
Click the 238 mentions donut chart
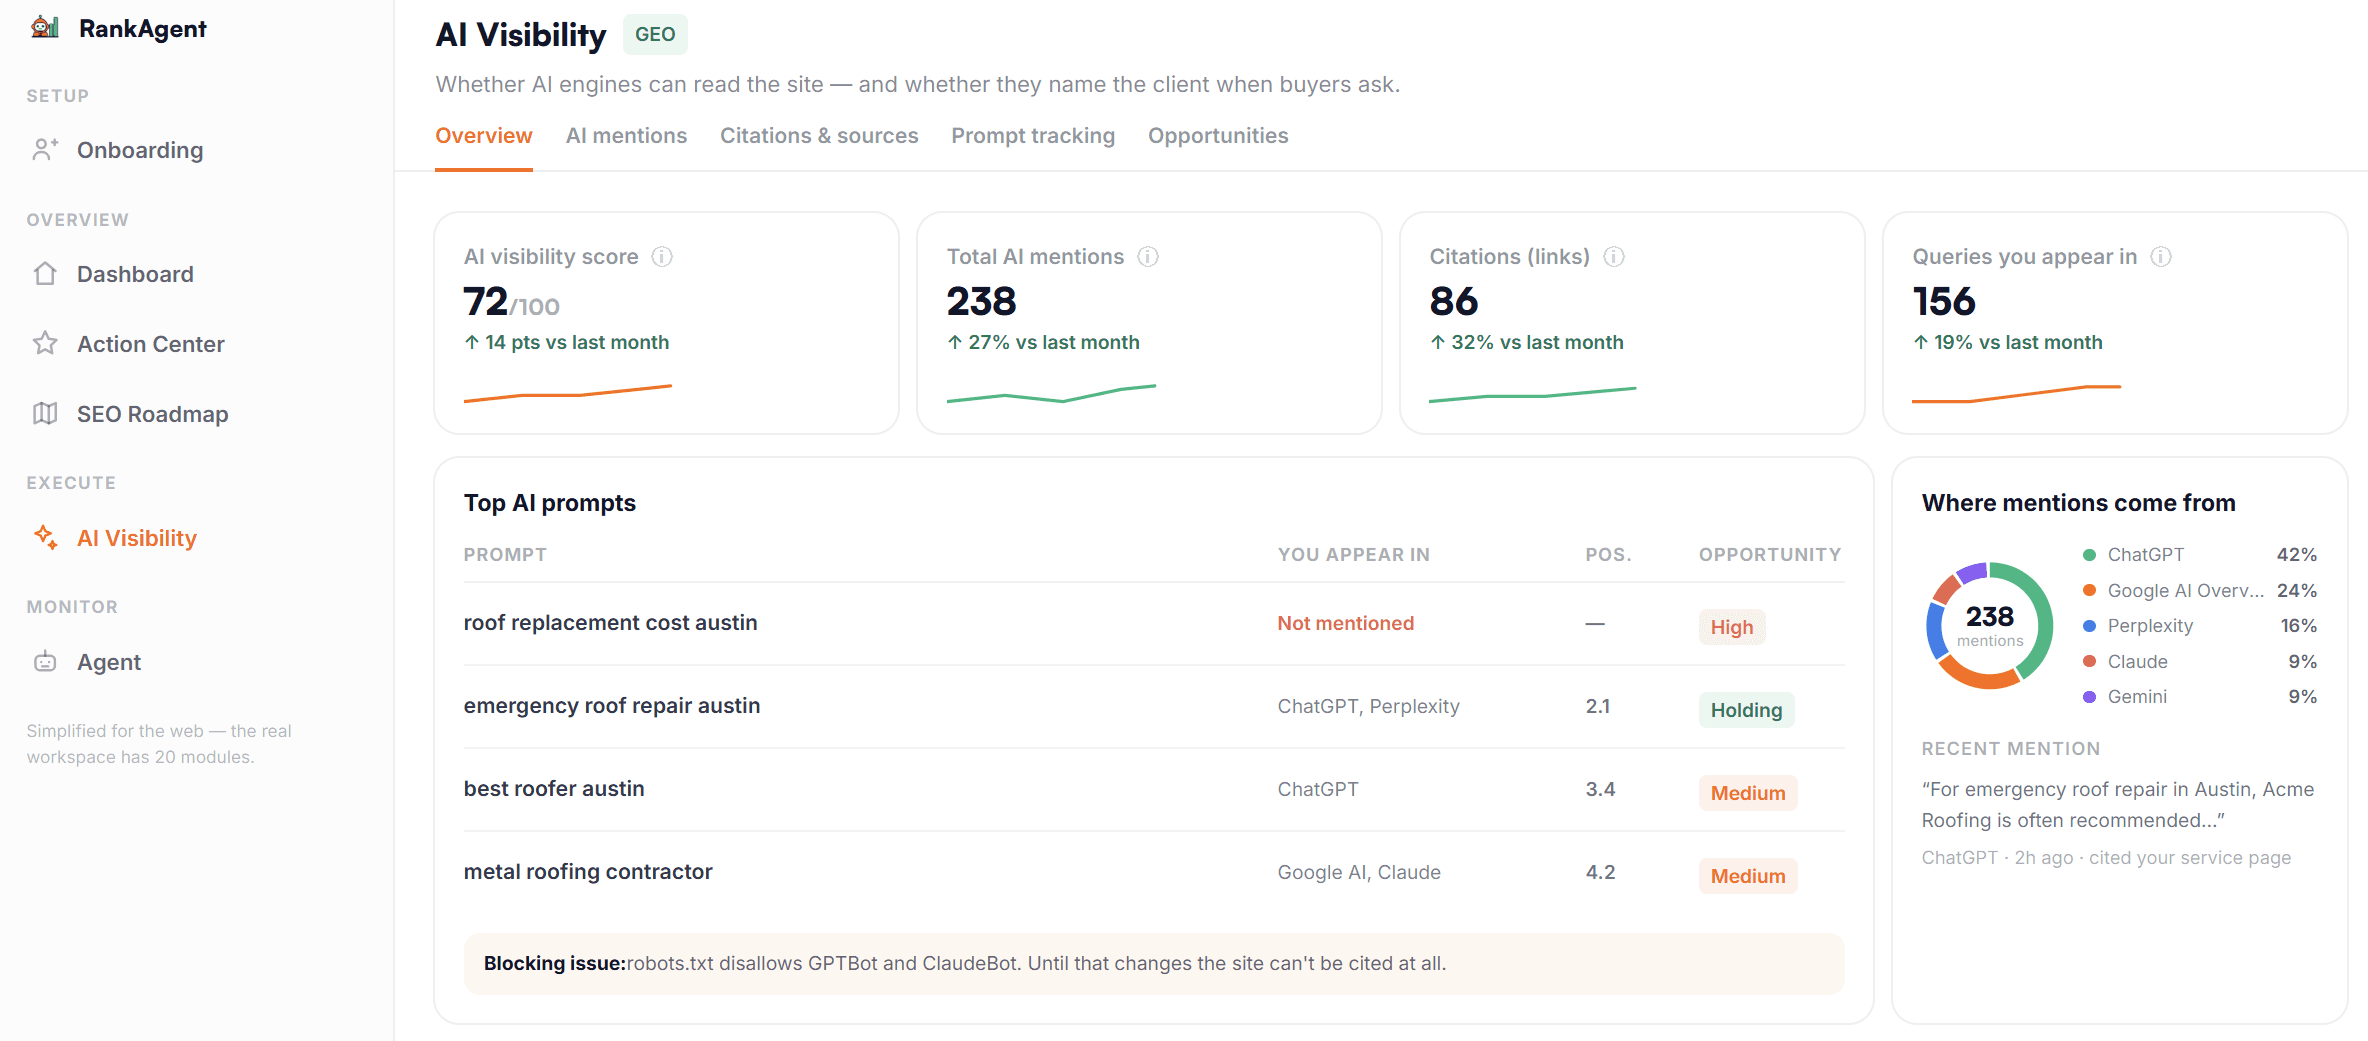pyautogui.click(x=1989, y=626)
